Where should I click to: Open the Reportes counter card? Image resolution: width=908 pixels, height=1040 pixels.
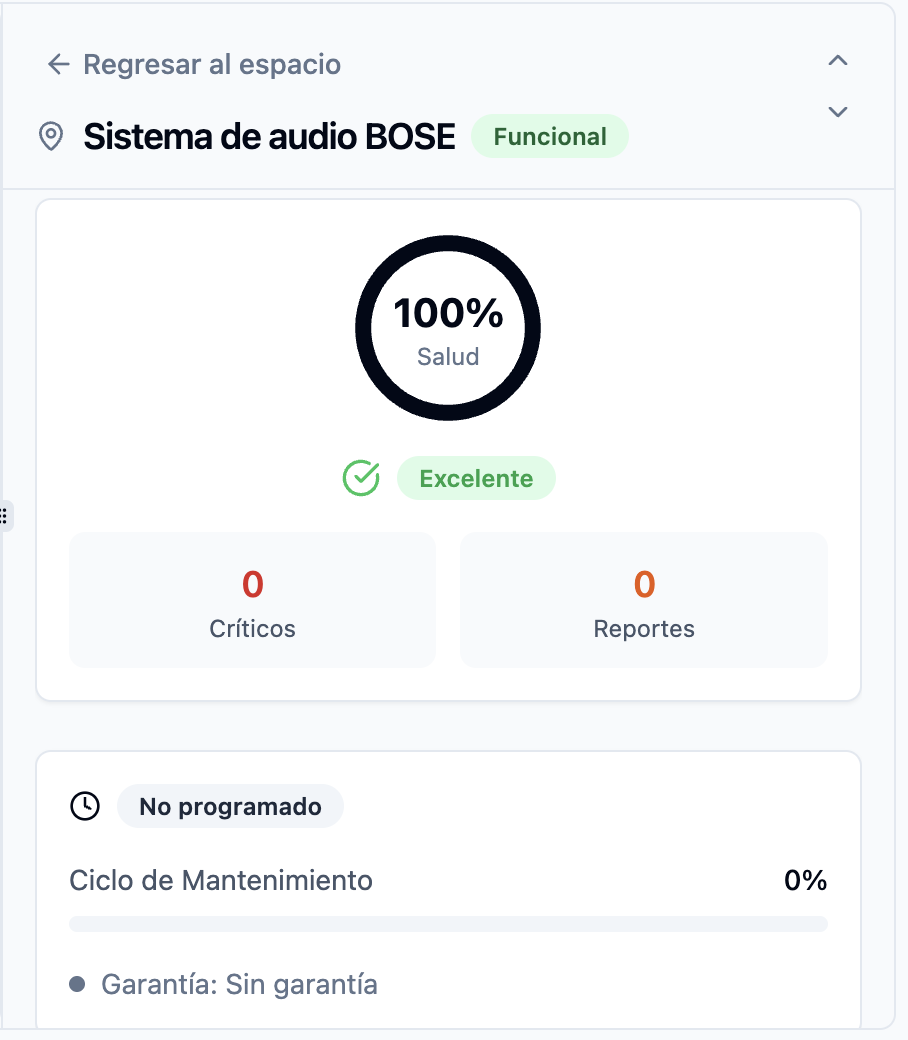(x=644, y=600)
